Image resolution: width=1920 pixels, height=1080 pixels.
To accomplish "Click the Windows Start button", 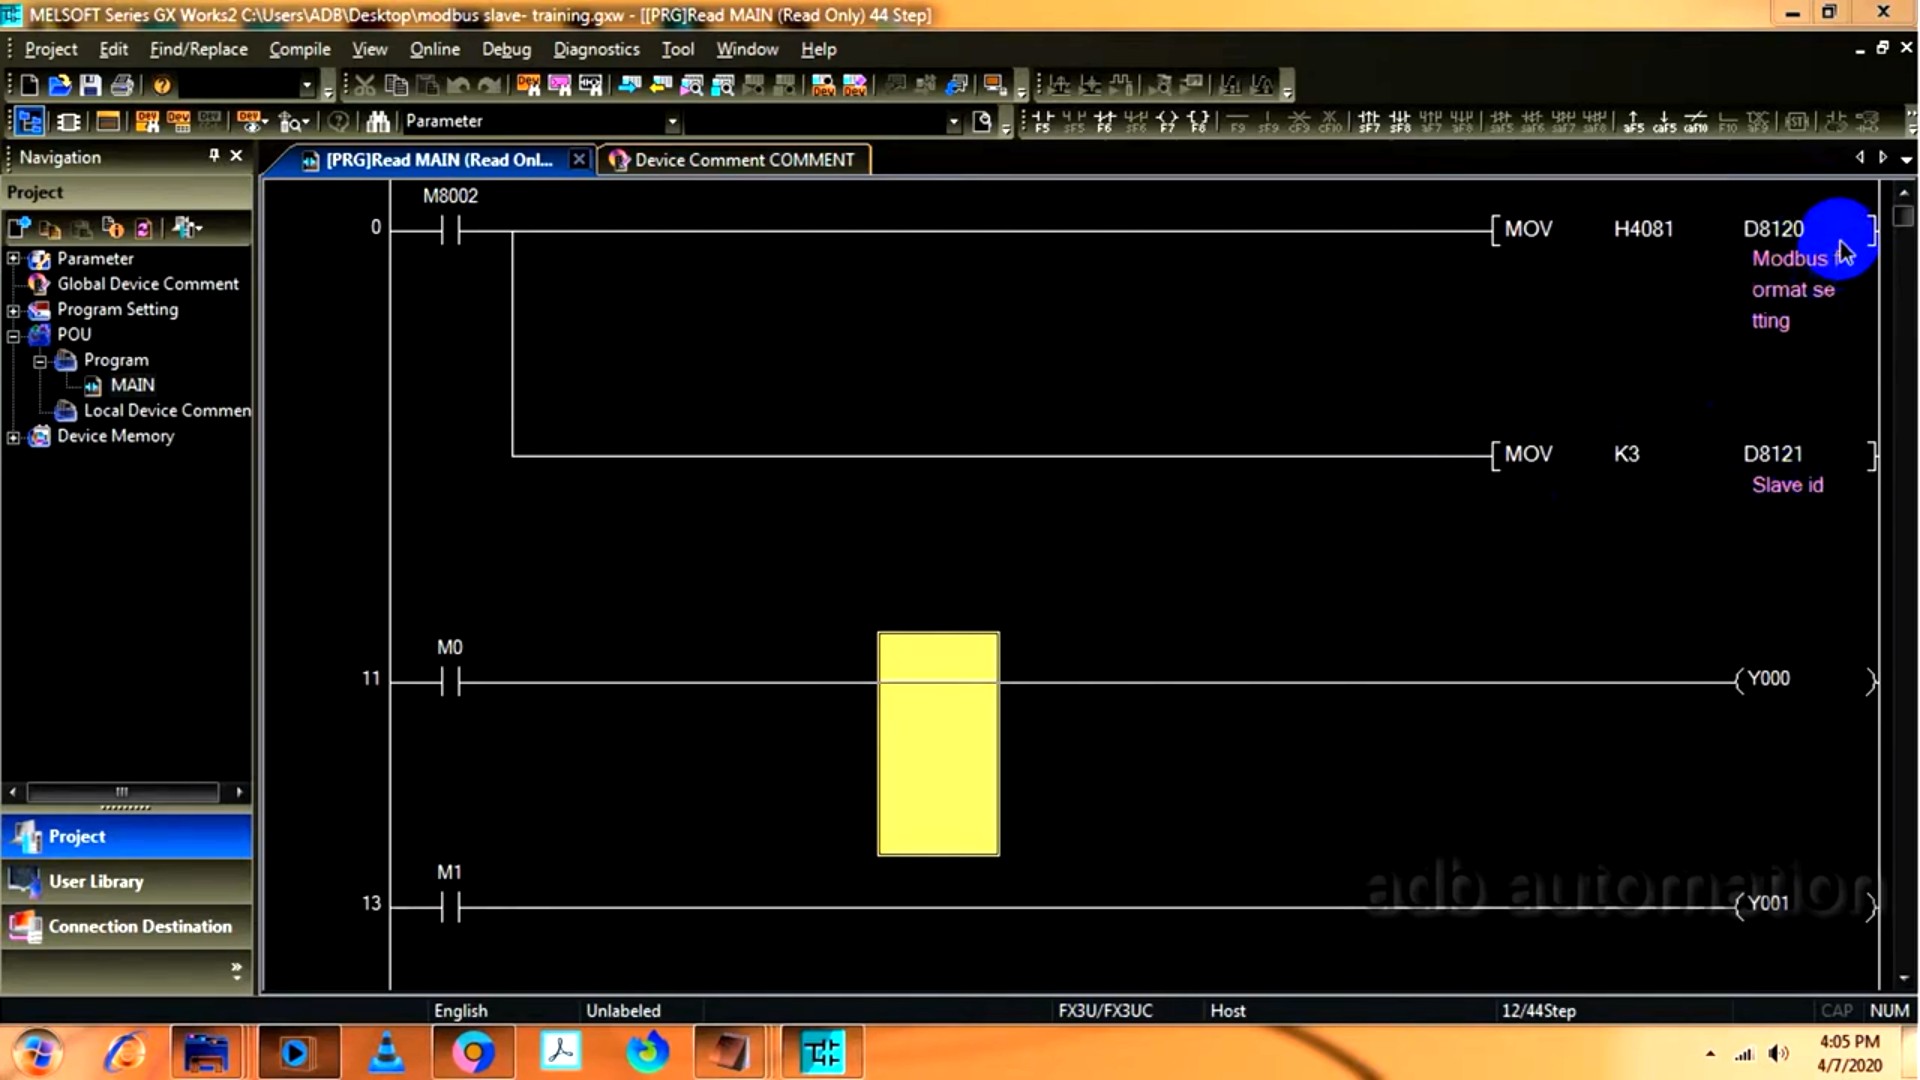I will pos(37,1053).
